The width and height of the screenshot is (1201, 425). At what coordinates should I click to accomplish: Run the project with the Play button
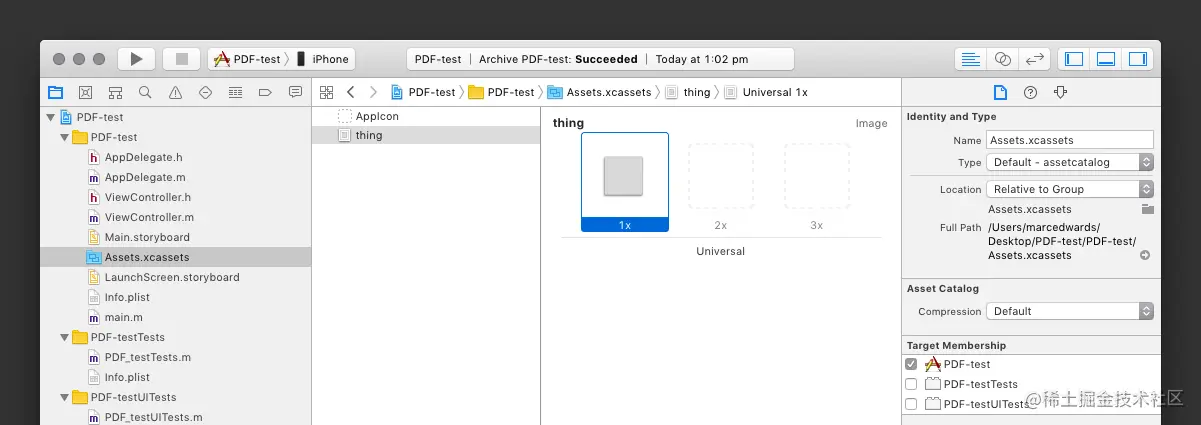point(137,59)
